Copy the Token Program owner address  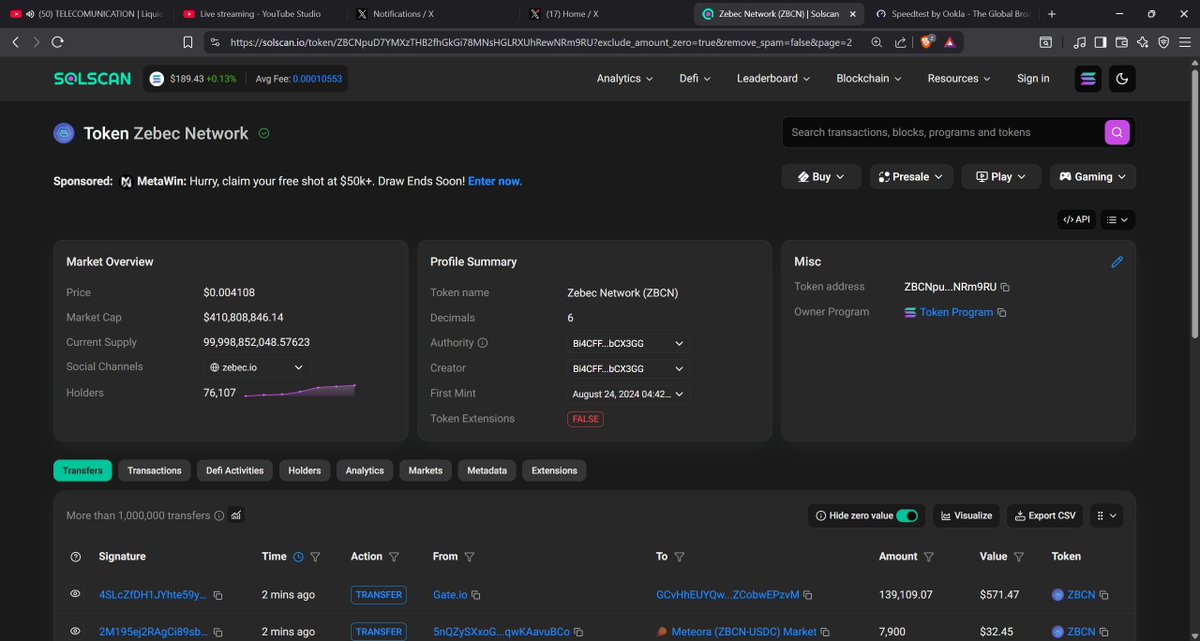[1002, 312]
